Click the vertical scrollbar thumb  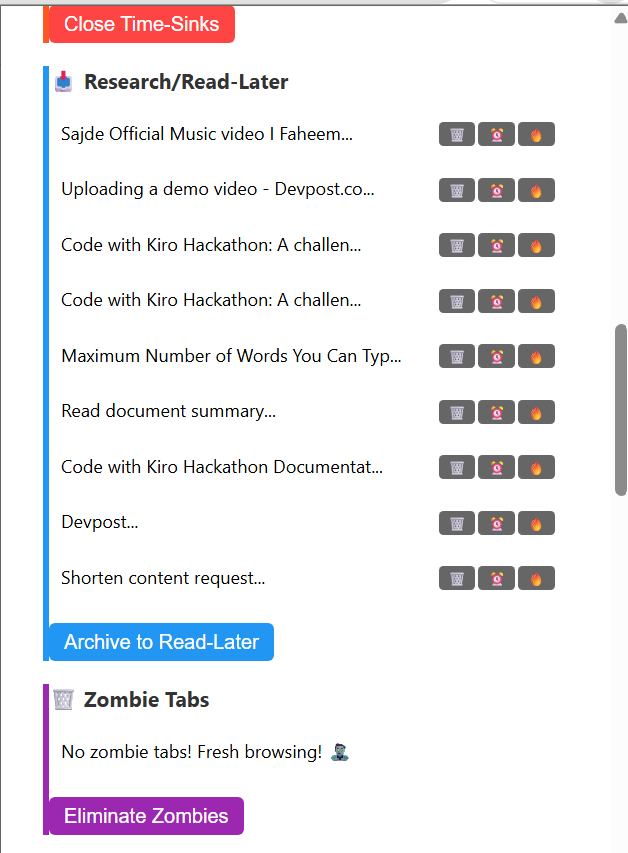pyautogui.click(x=620, y=410)
